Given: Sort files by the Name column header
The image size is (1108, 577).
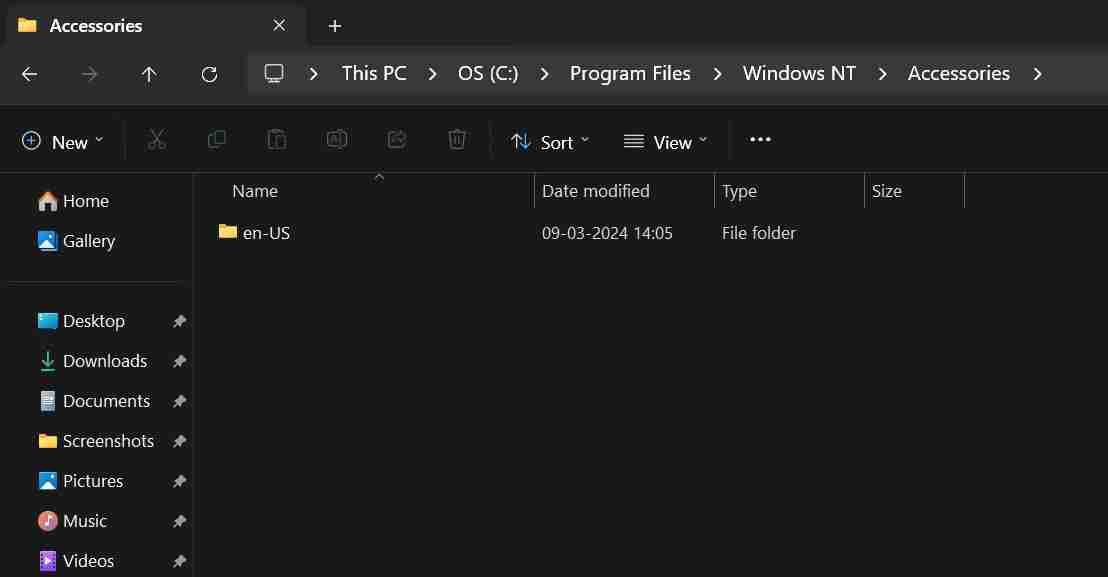Looking at the screenshot, I should (254, 191).
